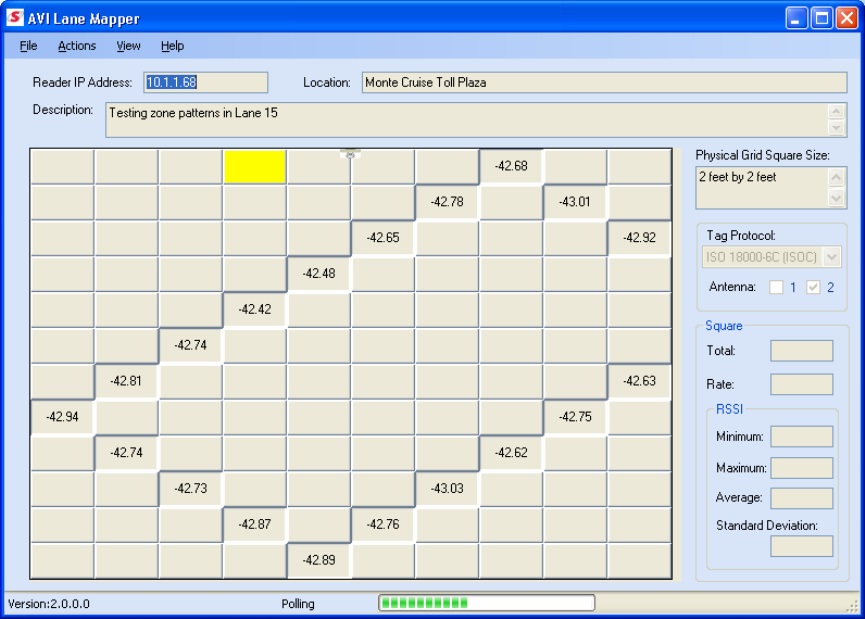Select grid square with -42.73
Screen dimensions: 865x619
(x=190, y=489)
